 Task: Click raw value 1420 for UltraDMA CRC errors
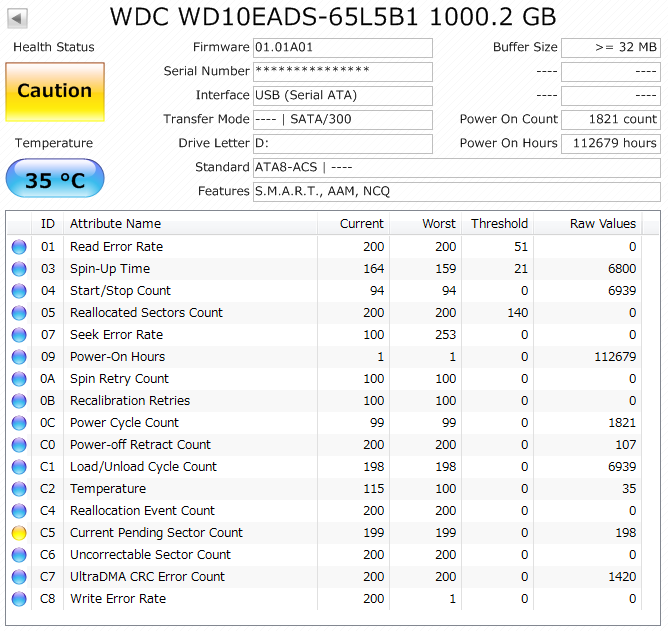point(622,577)
